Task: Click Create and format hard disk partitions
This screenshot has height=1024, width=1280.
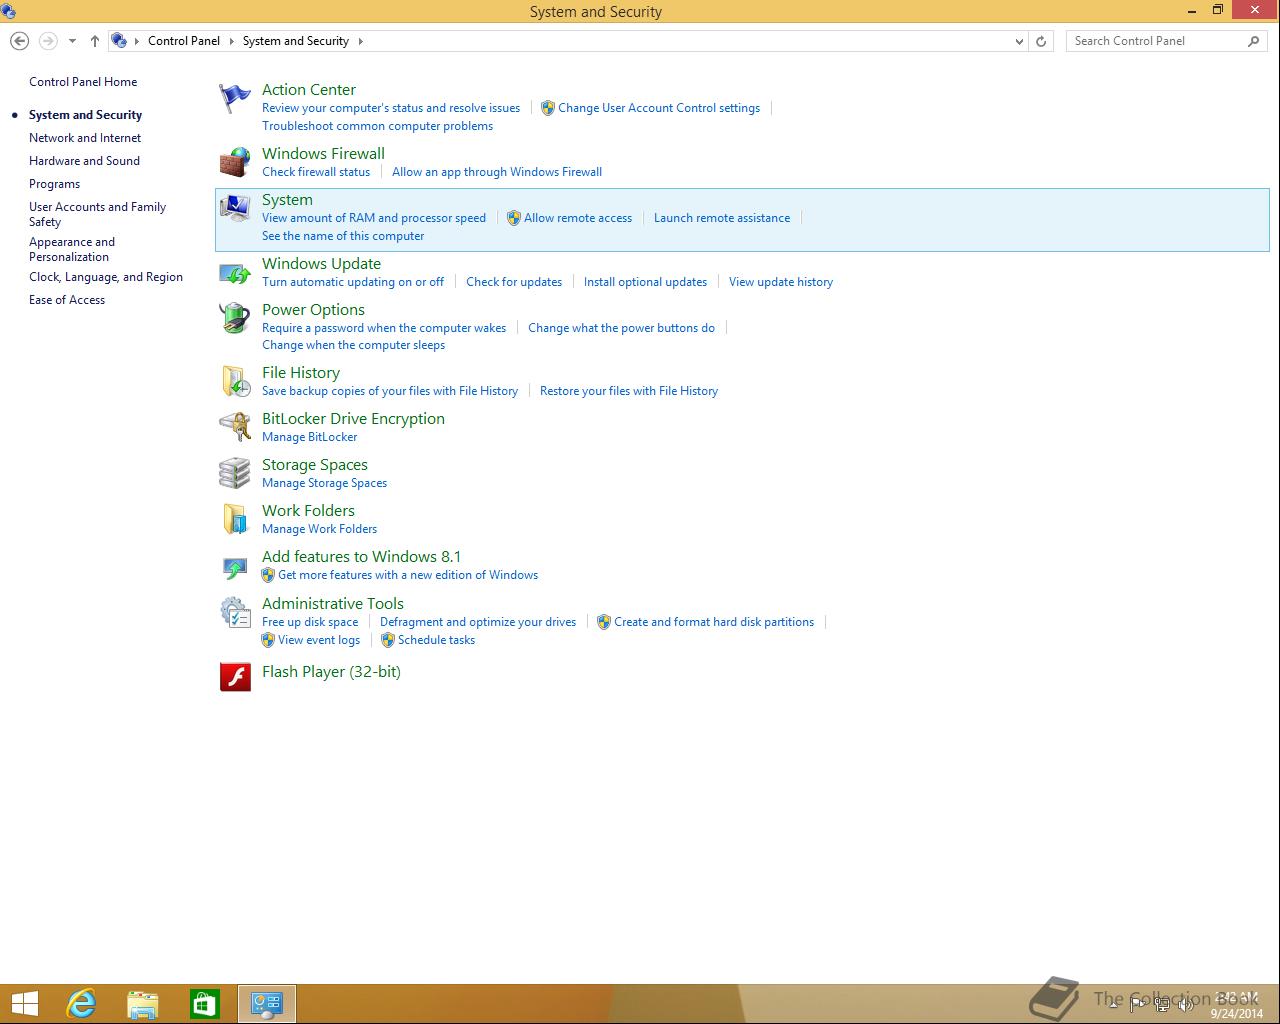Action: (x=714, y=622)
